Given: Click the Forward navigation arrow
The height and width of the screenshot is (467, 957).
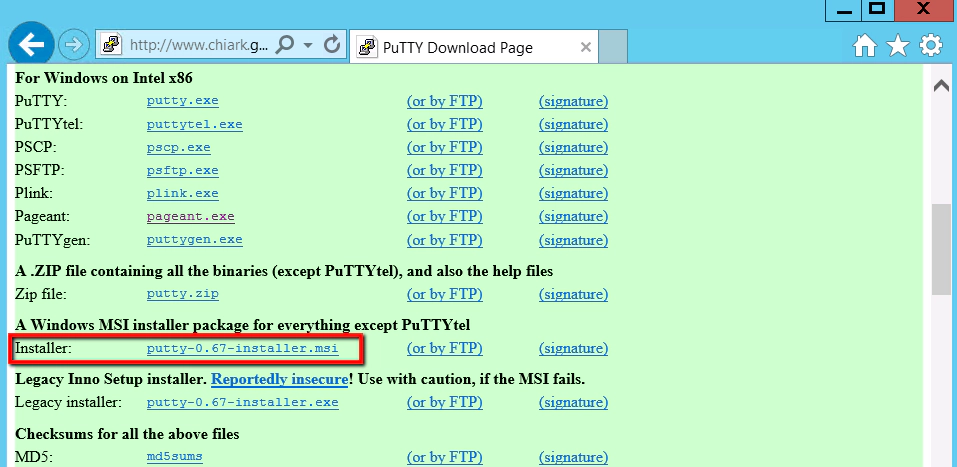Looking at the screenshot, I should (x=74, y=46).
